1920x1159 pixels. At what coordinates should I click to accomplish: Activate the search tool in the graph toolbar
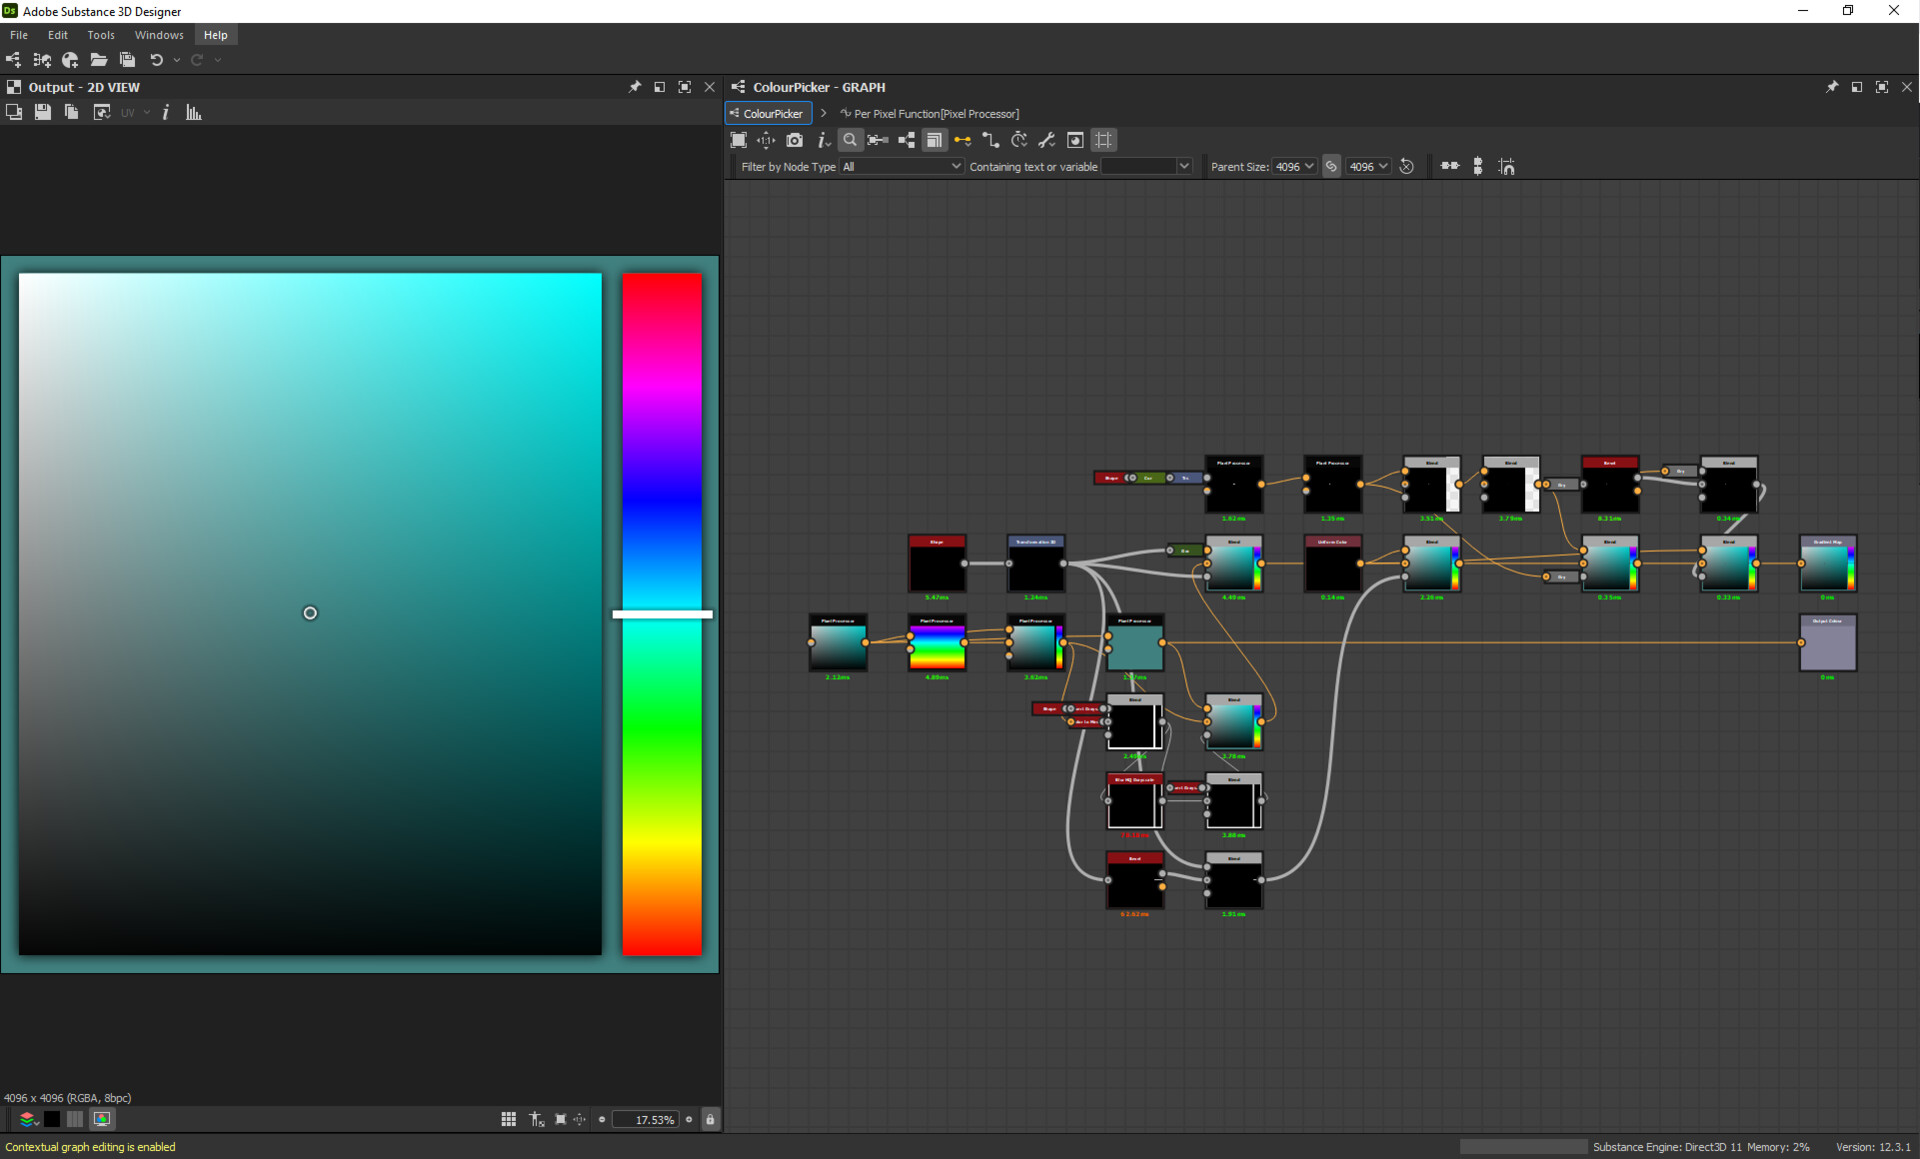pos(851,140)
